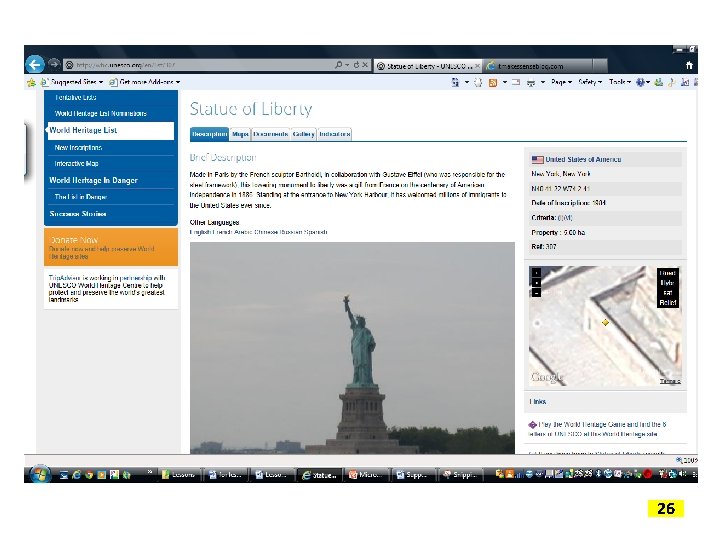Click the purple World Heritage Game icon

(x=533, y=425)
